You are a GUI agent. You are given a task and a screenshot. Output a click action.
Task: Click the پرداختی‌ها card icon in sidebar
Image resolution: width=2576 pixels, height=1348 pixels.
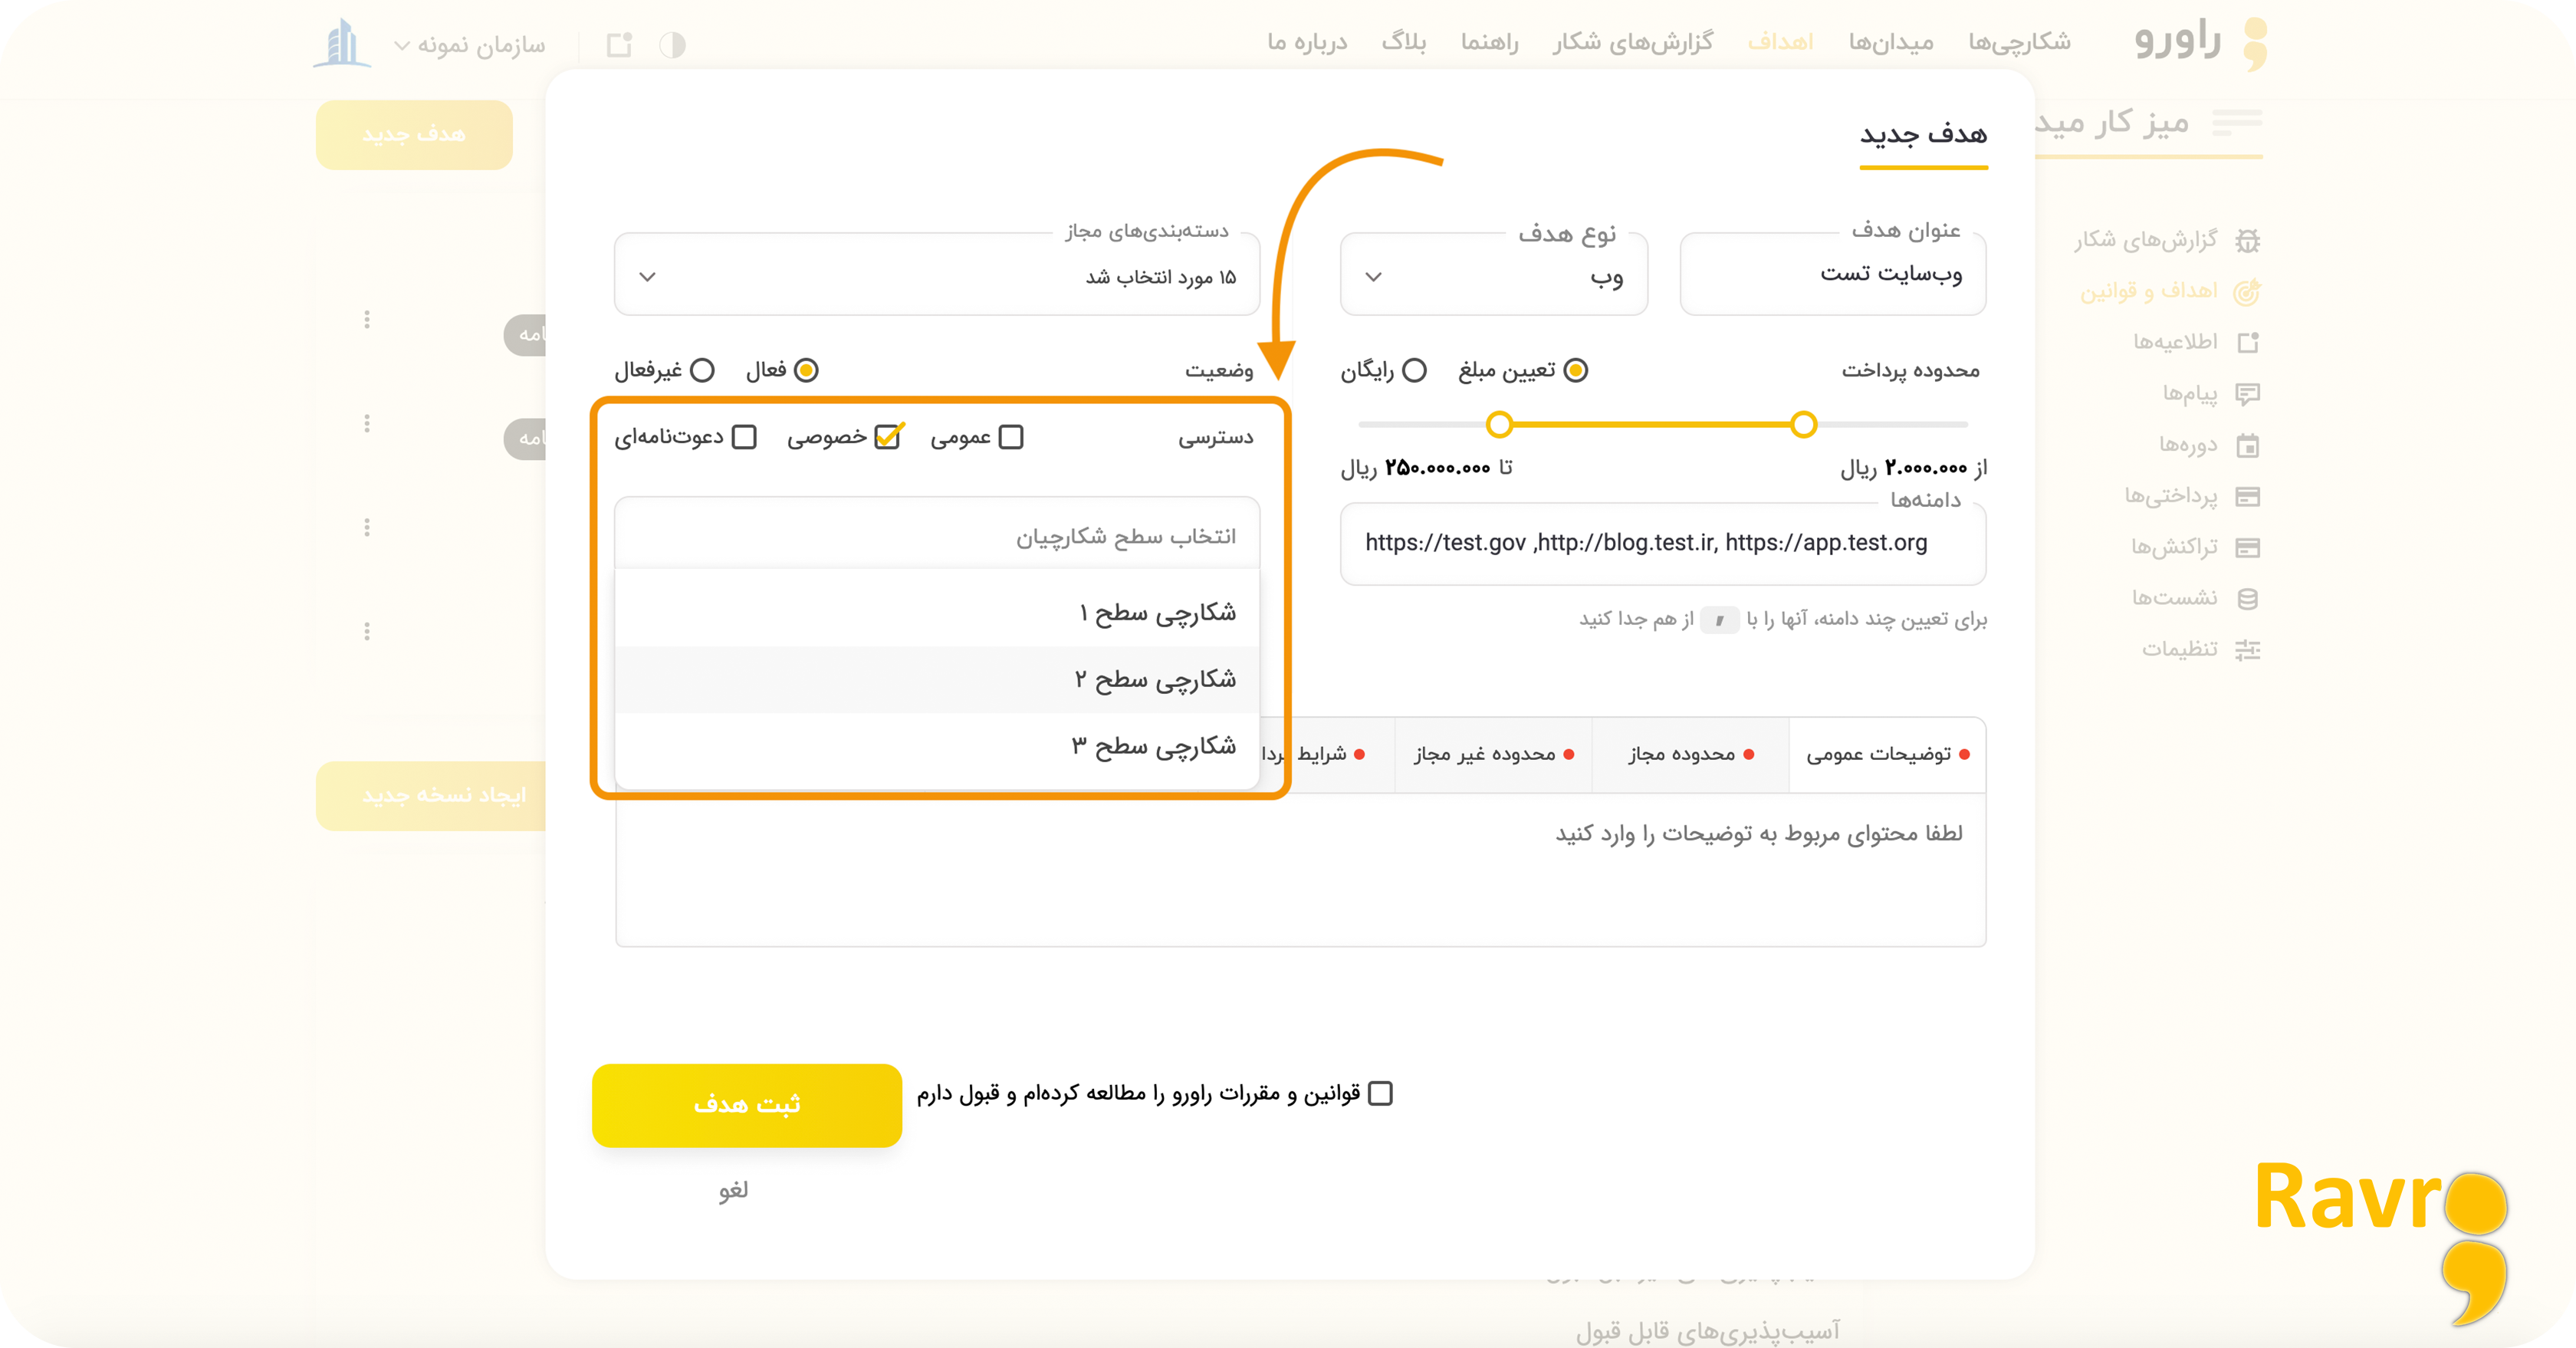[2248, 496]
